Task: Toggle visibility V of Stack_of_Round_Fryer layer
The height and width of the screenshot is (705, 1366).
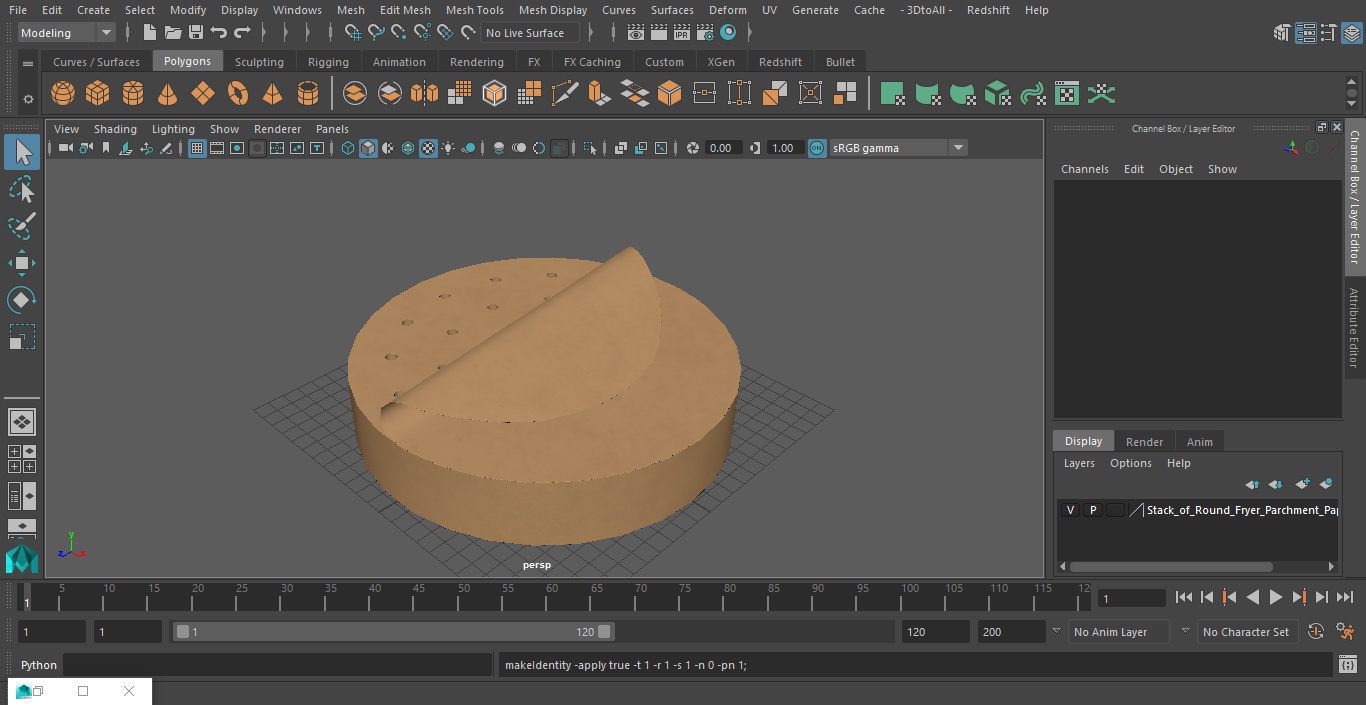Action: coord(1070,510)
